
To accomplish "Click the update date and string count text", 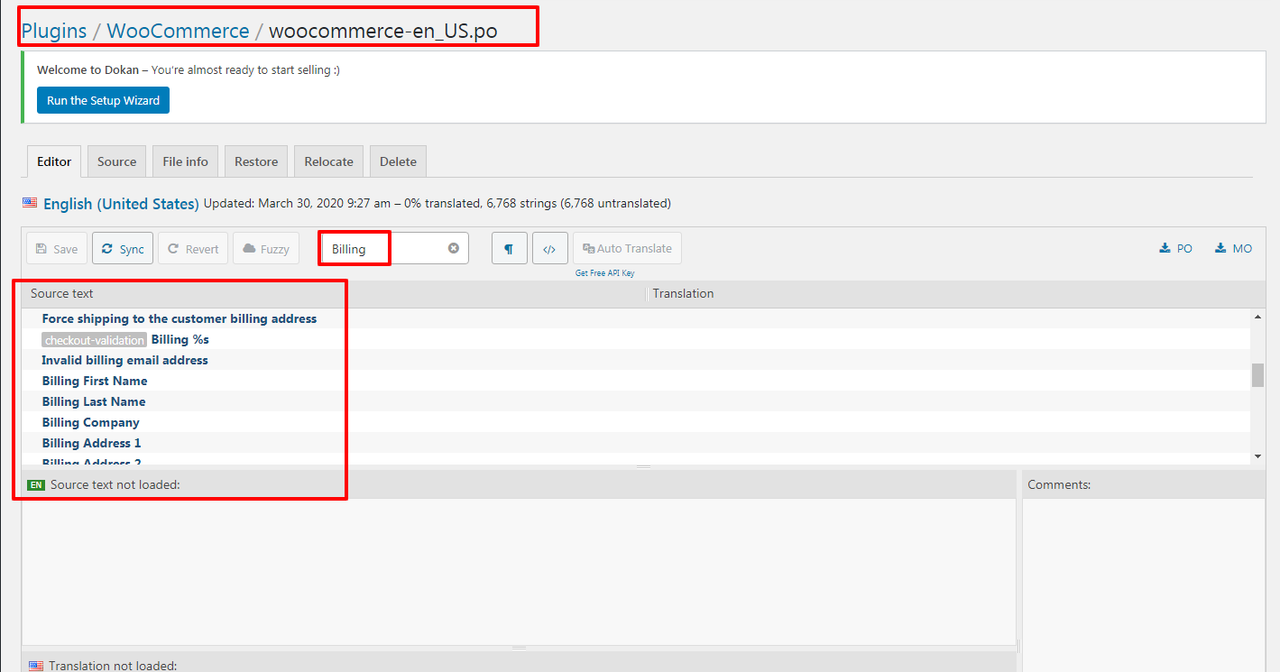I will pyautogui.click(x=437, y=203).
